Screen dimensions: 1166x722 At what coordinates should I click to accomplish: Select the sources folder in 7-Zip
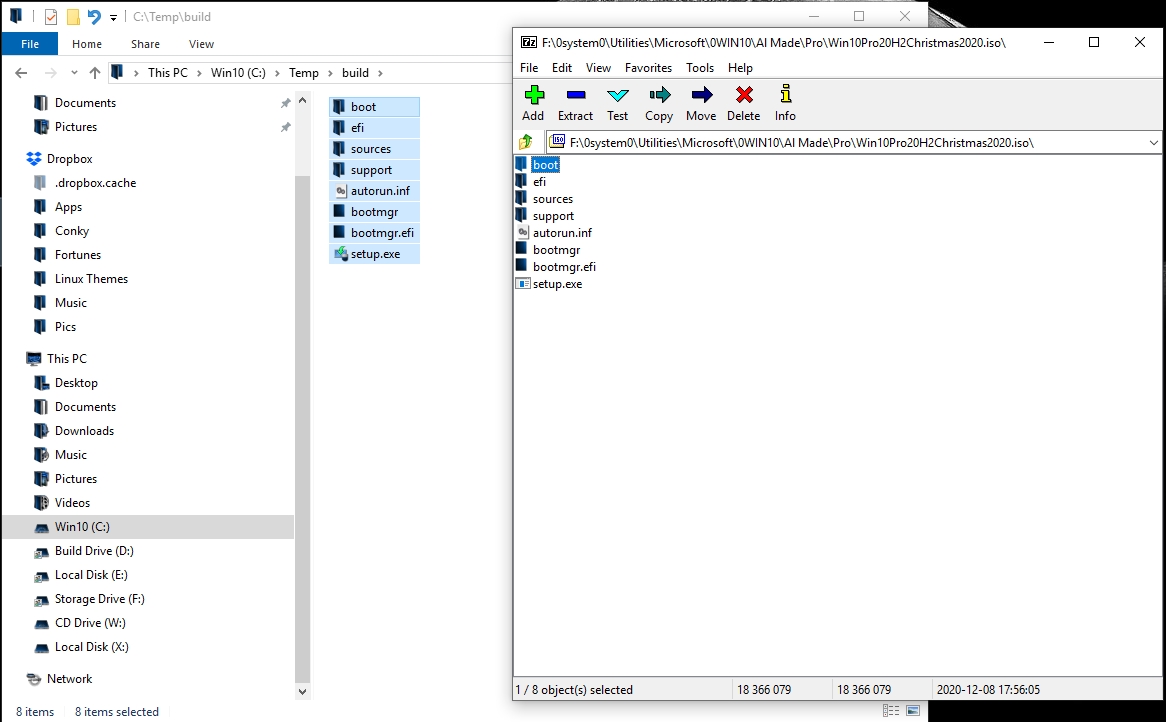click(553, 199)
